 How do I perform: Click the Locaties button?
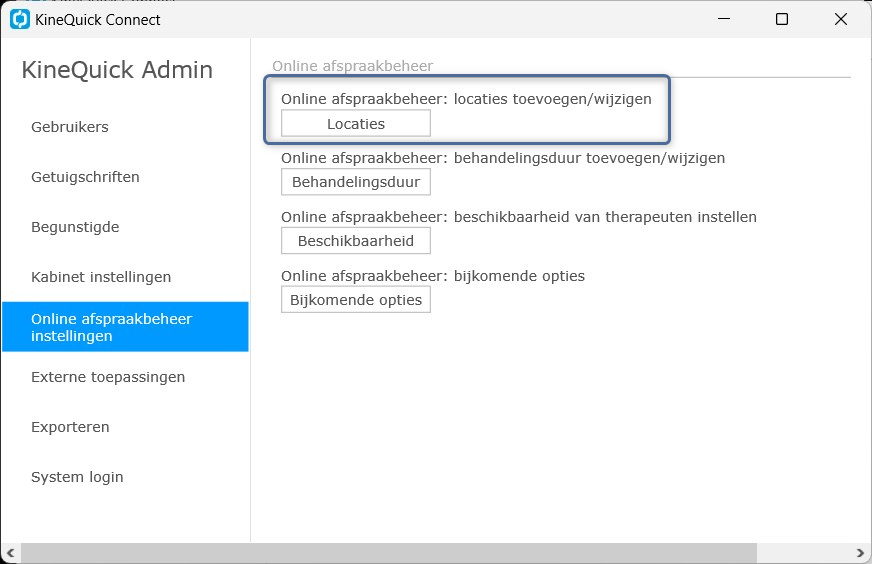point(356,123)
